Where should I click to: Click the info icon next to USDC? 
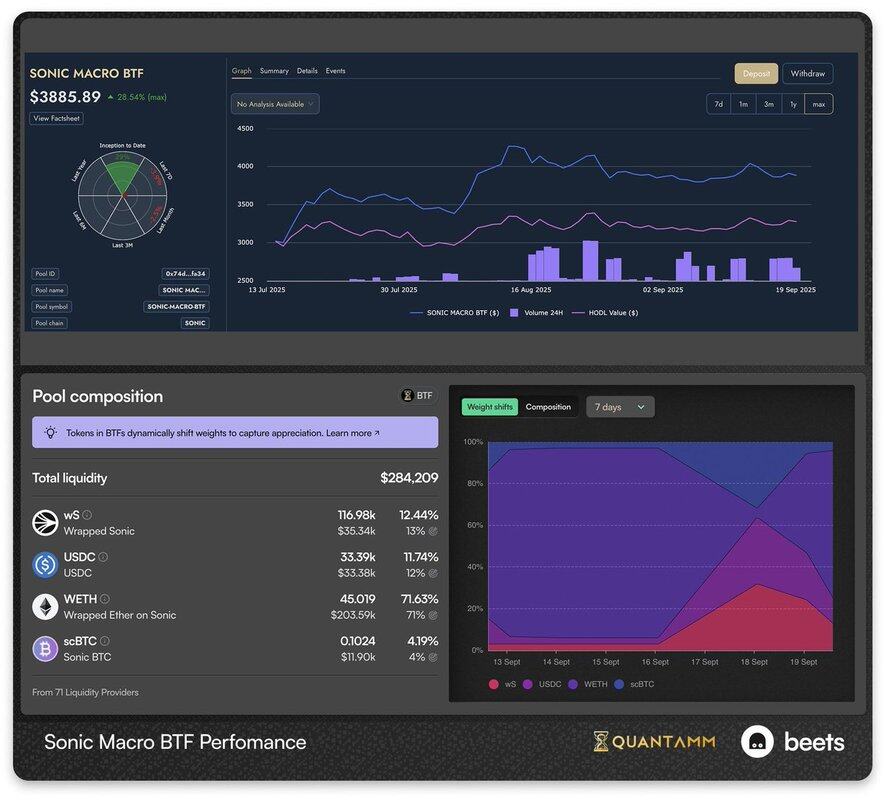[103, 556]
